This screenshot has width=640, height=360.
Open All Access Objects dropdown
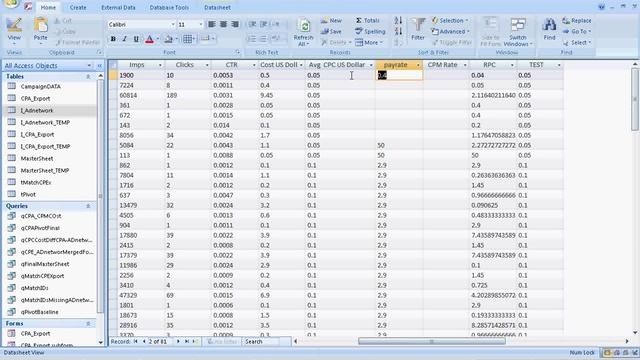(x=89, y=66)
